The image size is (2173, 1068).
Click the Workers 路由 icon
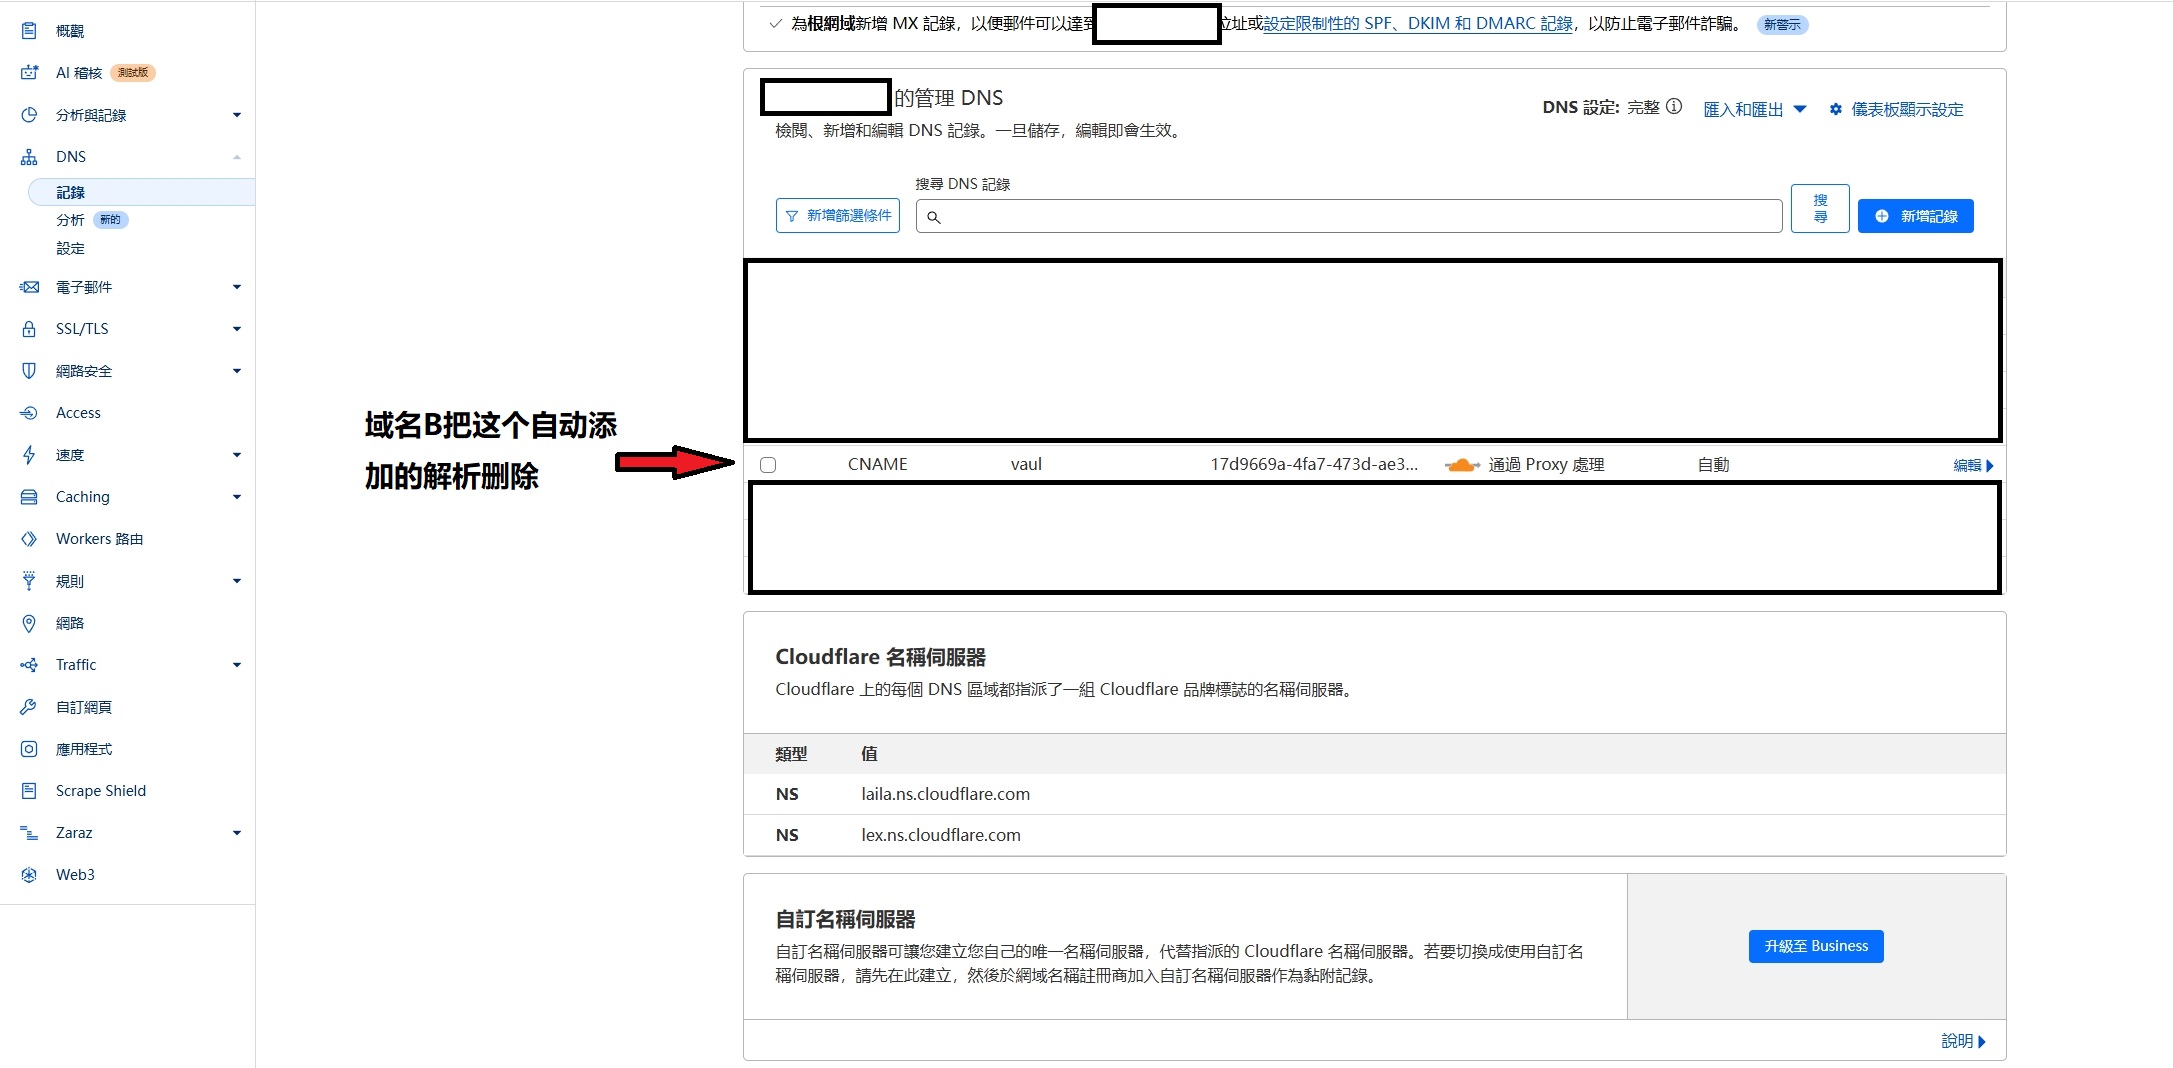(x=29, y=539)
